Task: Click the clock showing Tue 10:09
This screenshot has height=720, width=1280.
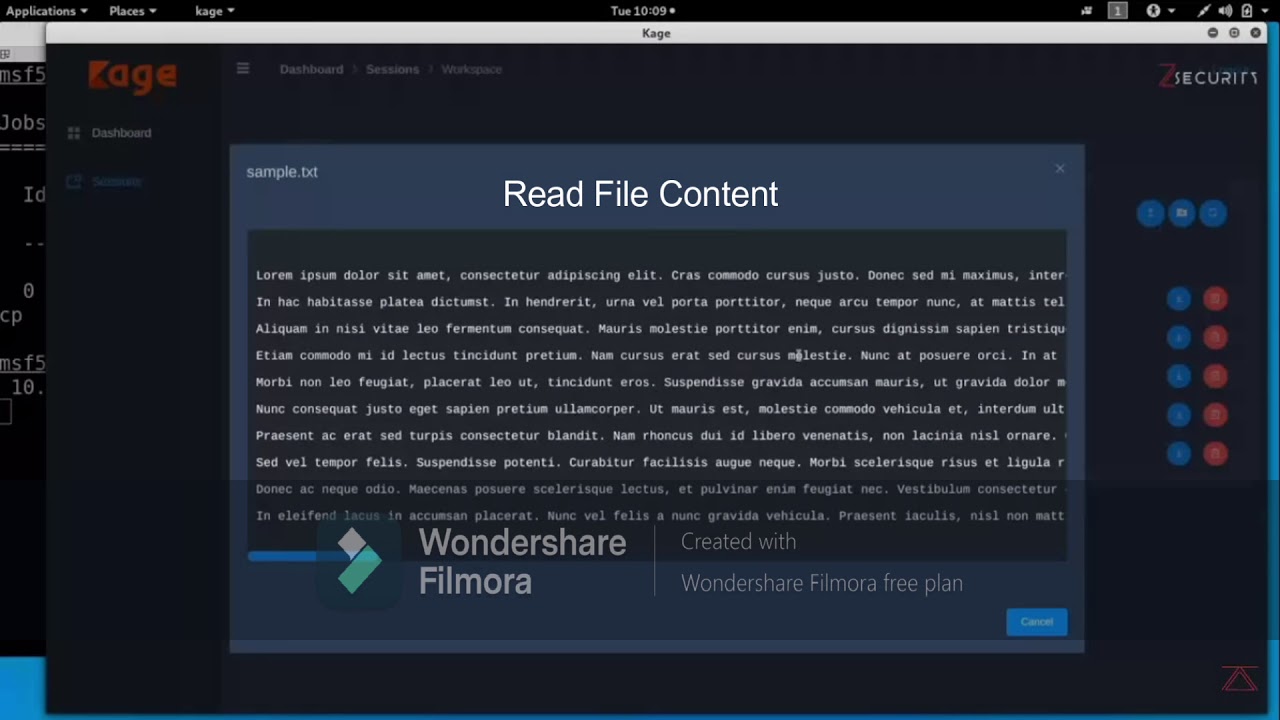Action: [x=641, y=11]
